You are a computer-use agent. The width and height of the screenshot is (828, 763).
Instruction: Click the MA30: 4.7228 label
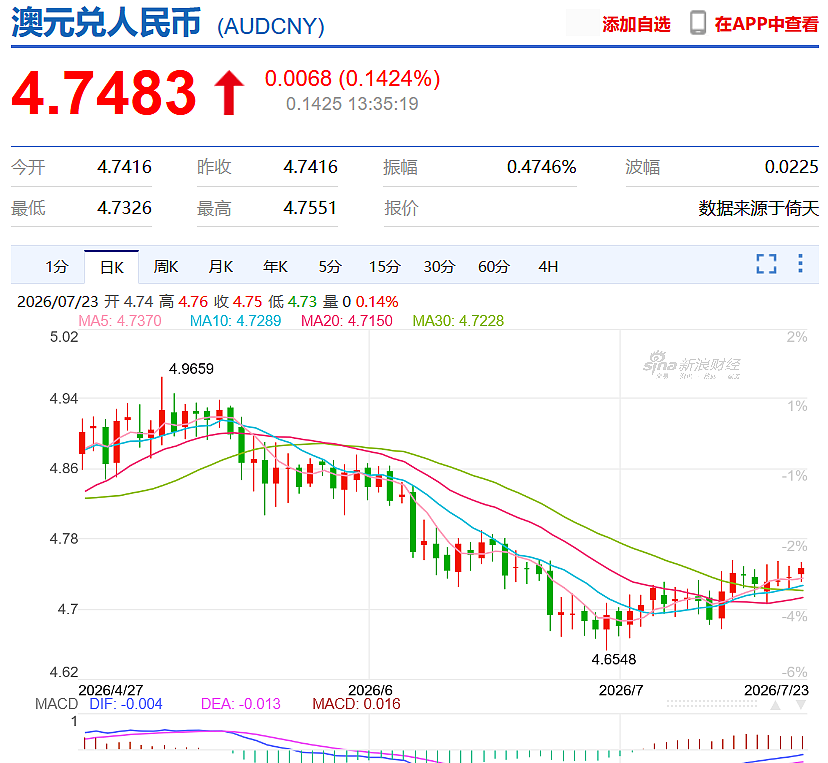(458, 321)
